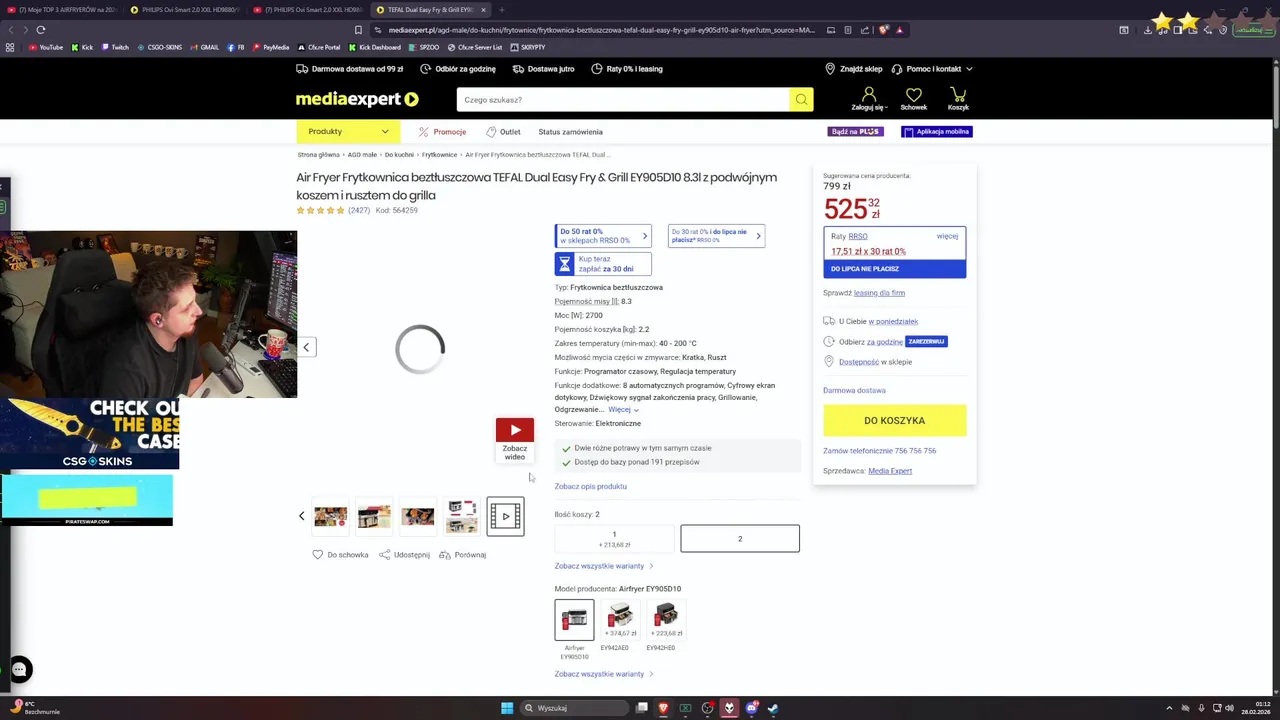This screenshot has height=720, width=1280.
Task: Expand Więcej in additional functions
Action: tap(623, 409)
